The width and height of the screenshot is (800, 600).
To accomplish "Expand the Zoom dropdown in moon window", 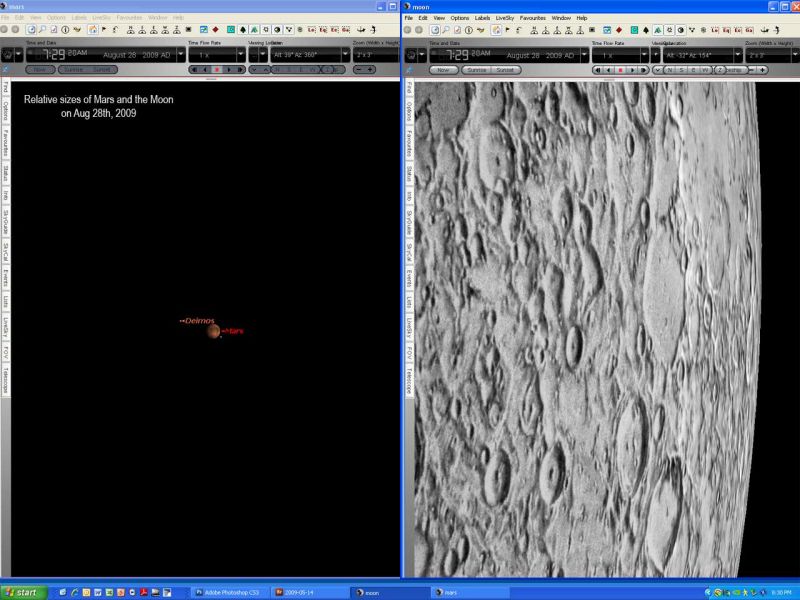I will pyautogui.click(x=795, y=55).
